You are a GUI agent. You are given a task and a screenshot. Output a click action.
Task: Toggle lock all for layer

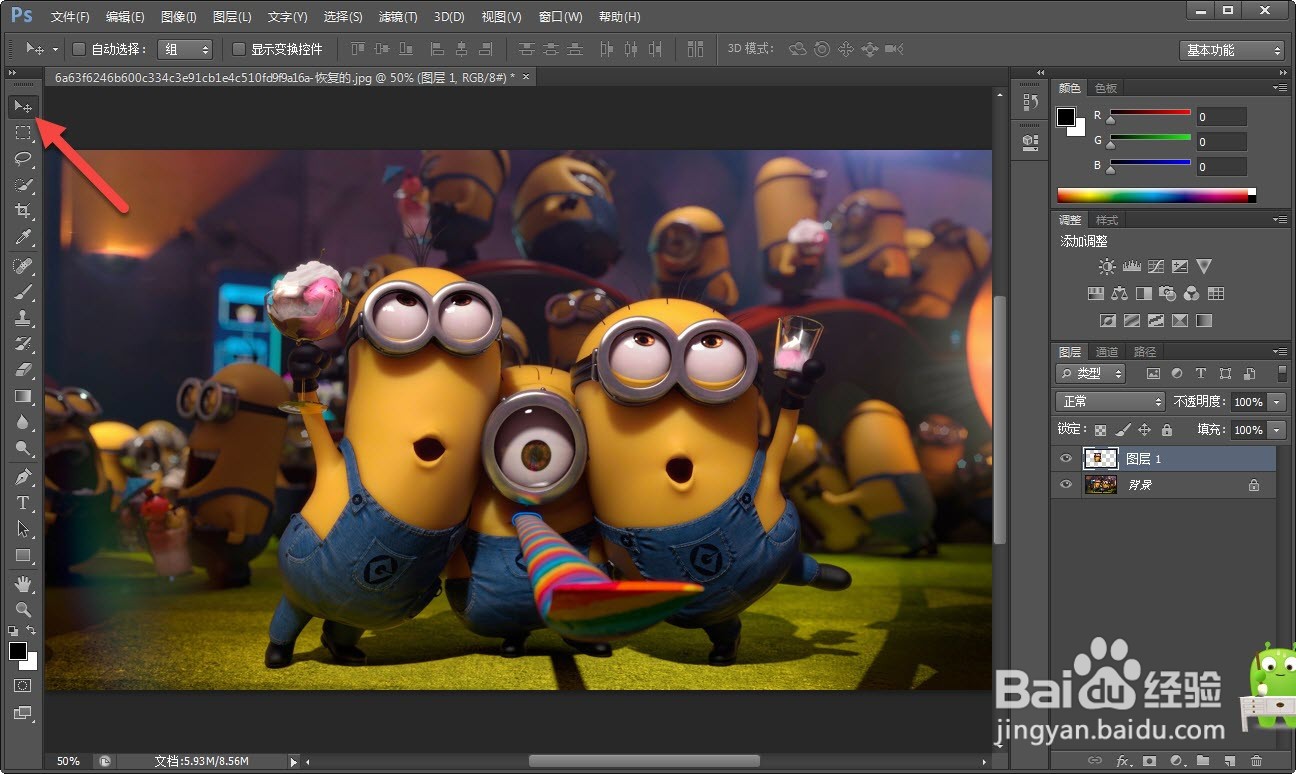tap(1167, 430)
